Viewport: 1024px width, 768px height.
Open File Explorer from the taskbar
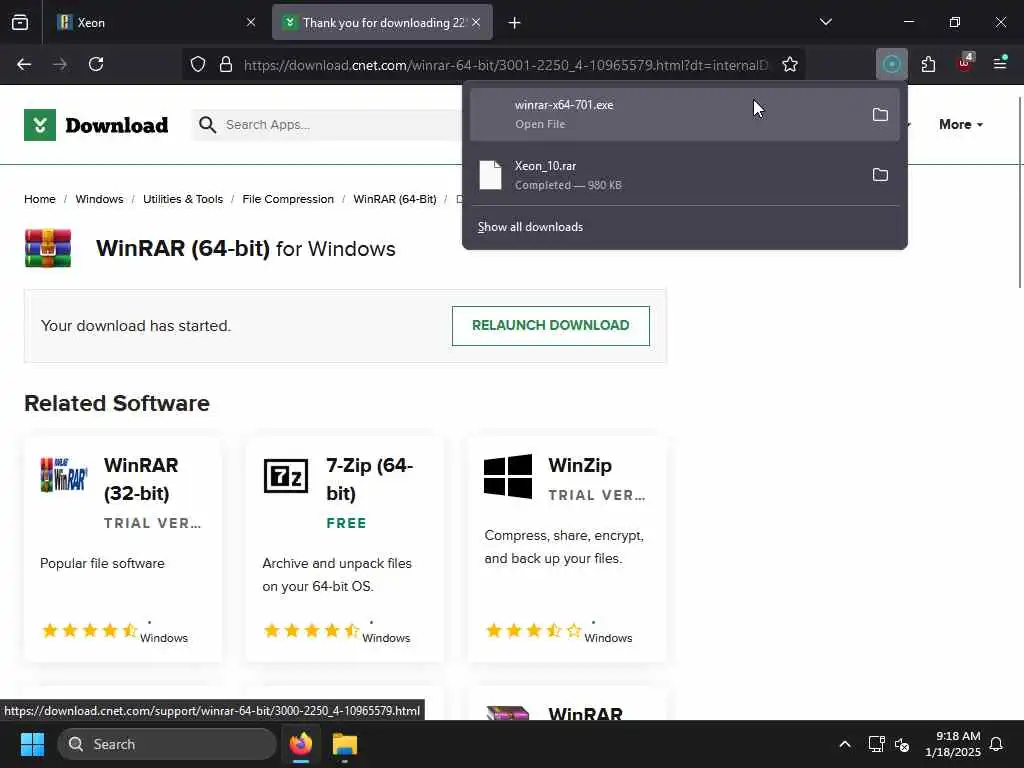pyautogui.click(x=345, y=744)
